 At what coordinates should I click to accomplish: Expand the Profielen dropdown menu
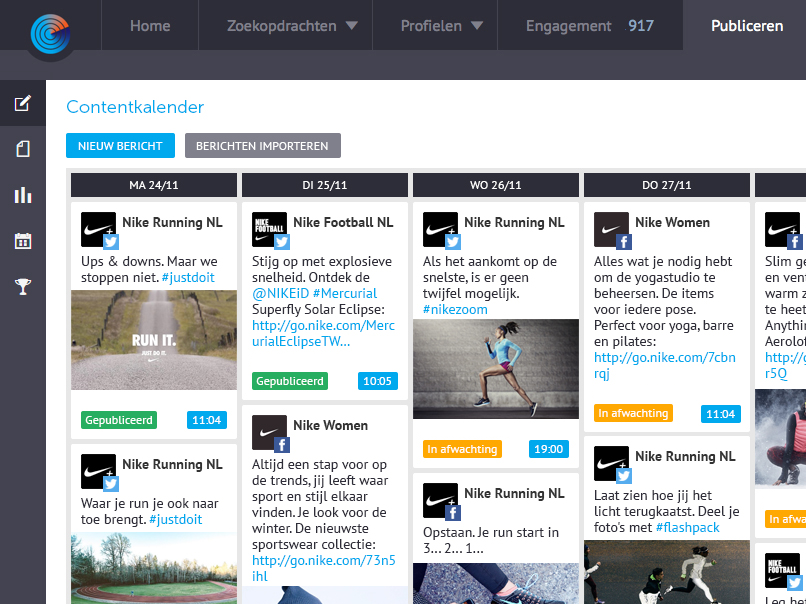(441, 26)
